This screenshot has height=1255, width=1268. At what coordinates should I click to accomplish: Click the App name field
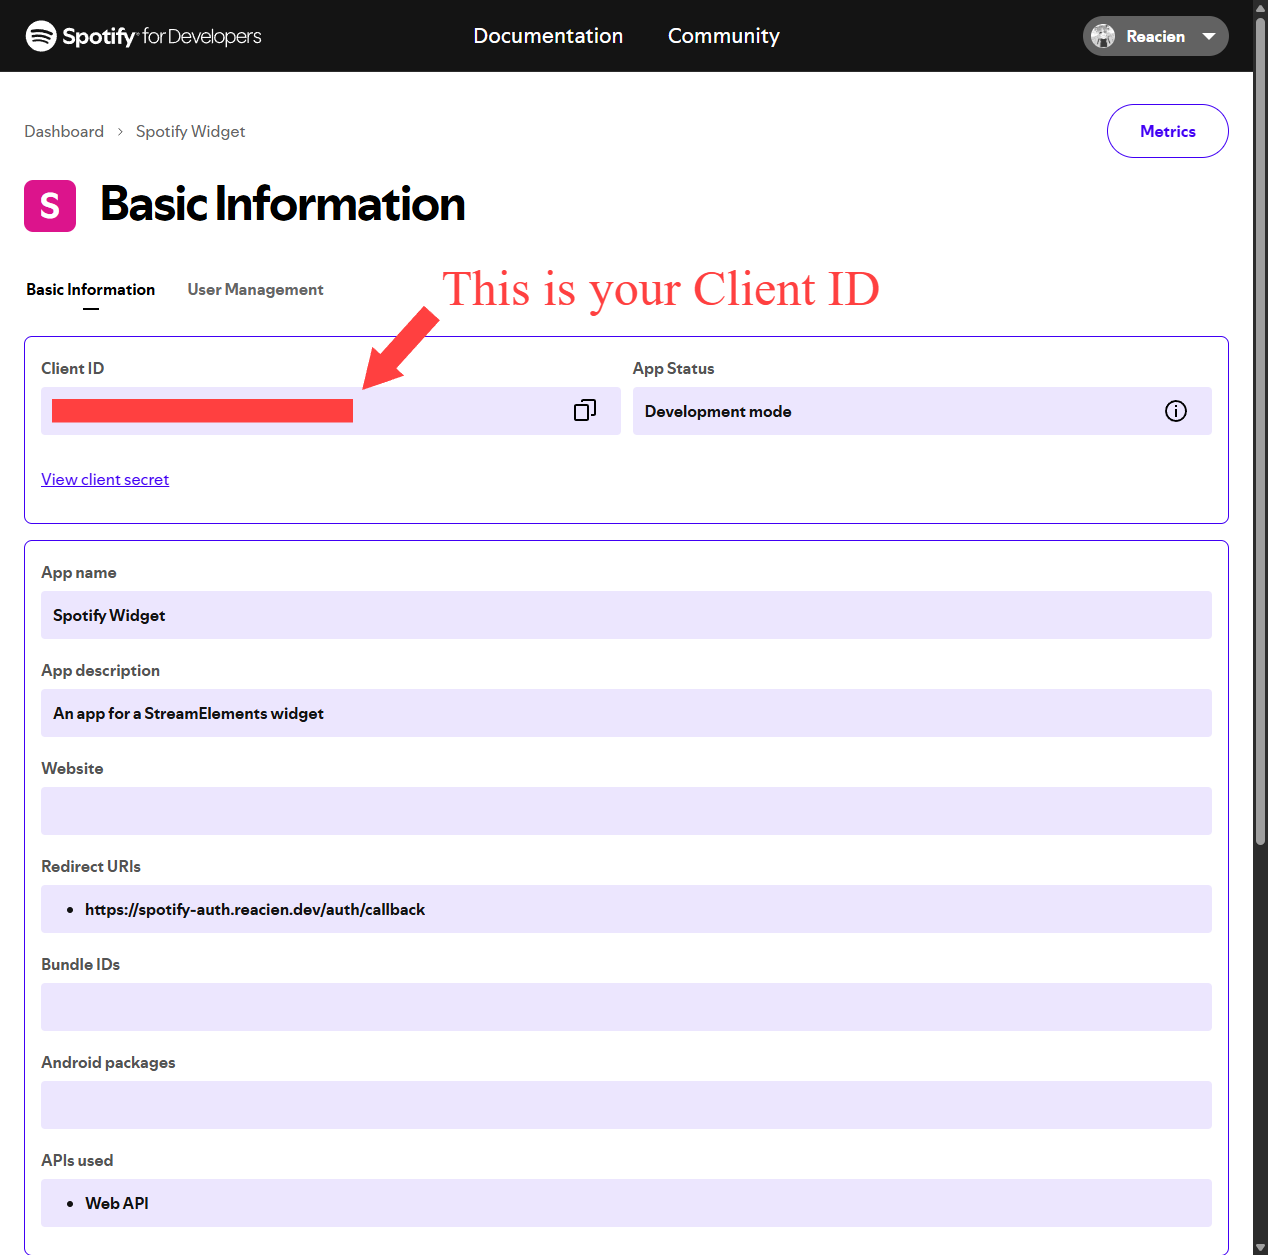626,615
